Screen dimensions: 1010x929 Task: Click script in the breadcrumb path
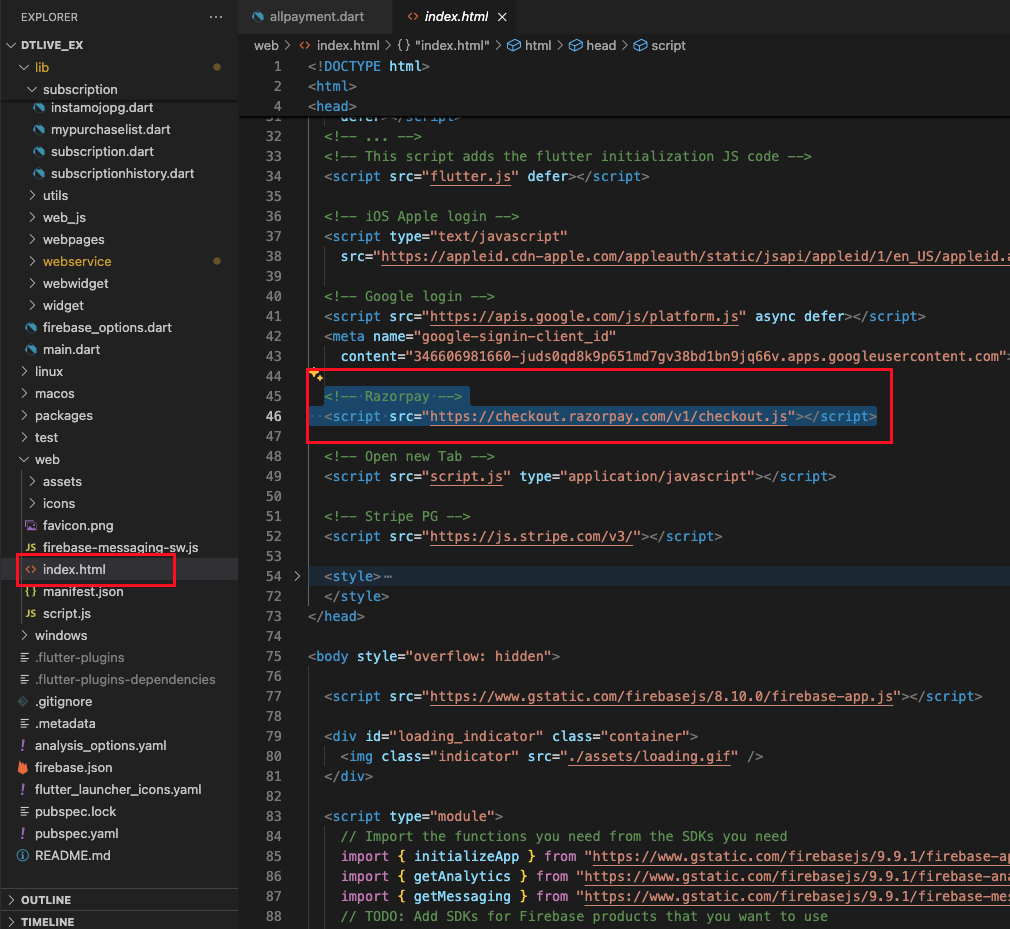(668, 45)
